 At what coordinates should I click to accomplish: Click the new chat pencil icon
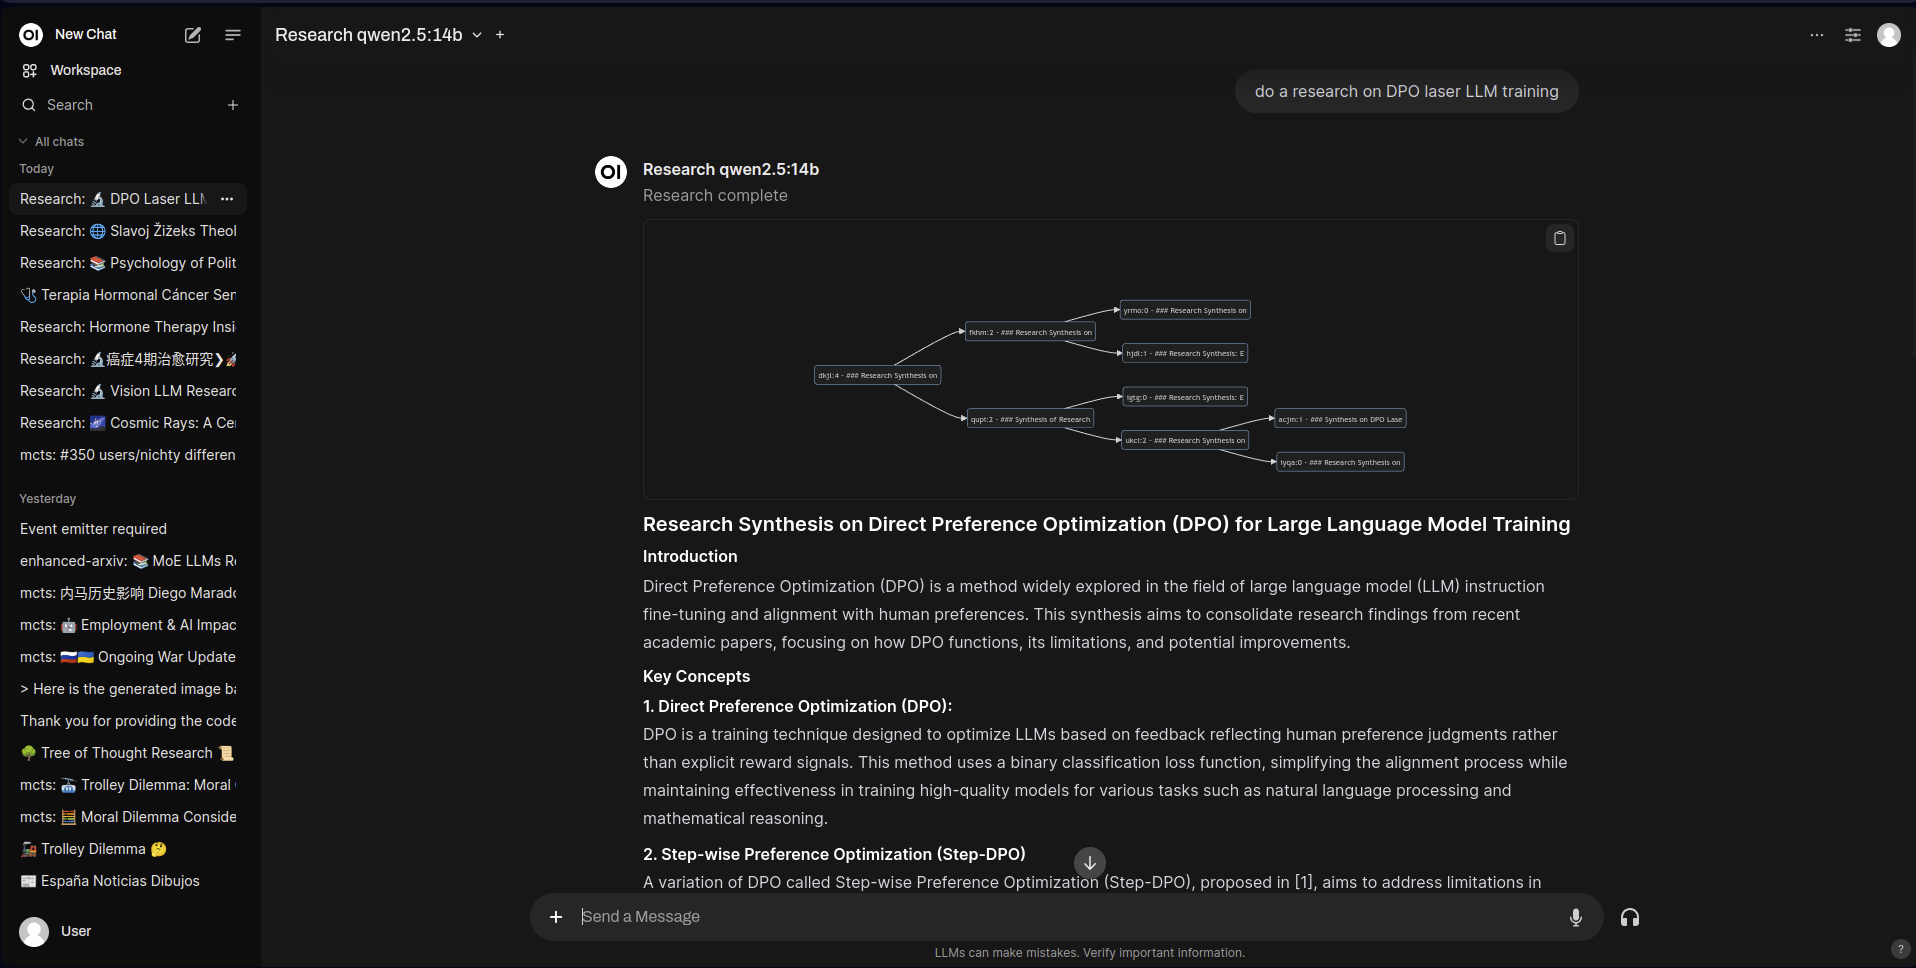tap(193, 35)
